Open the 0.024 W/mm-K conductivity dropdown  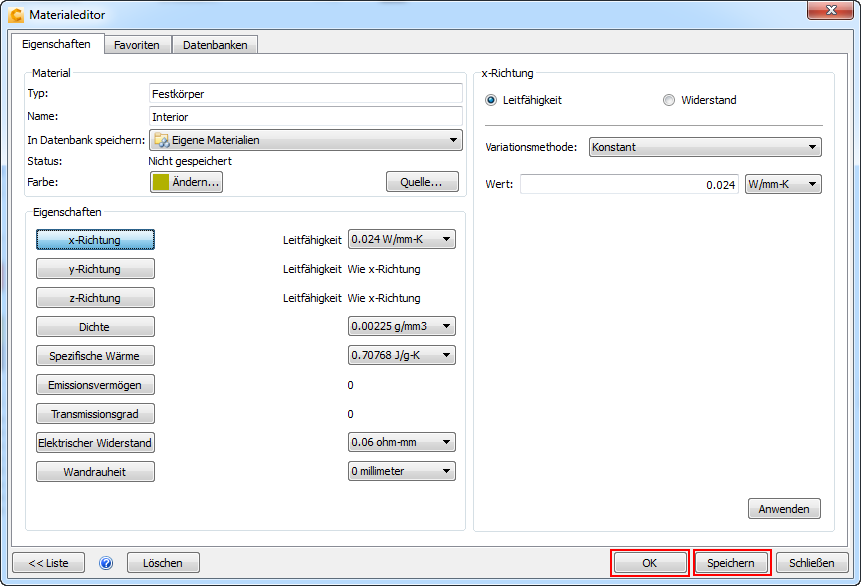(401, 239)
